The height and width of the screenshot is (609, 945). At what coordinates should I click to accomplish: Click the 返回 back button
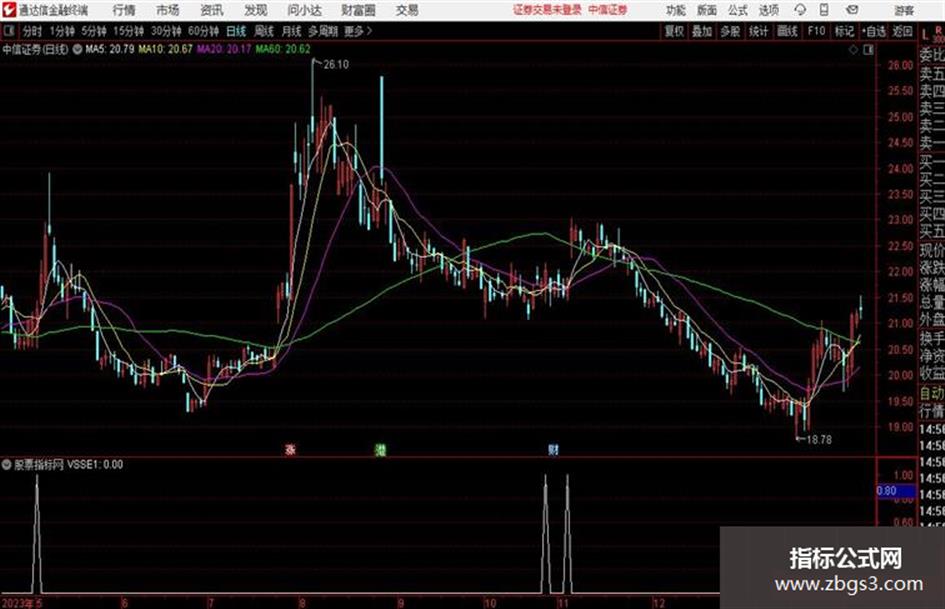902,31
